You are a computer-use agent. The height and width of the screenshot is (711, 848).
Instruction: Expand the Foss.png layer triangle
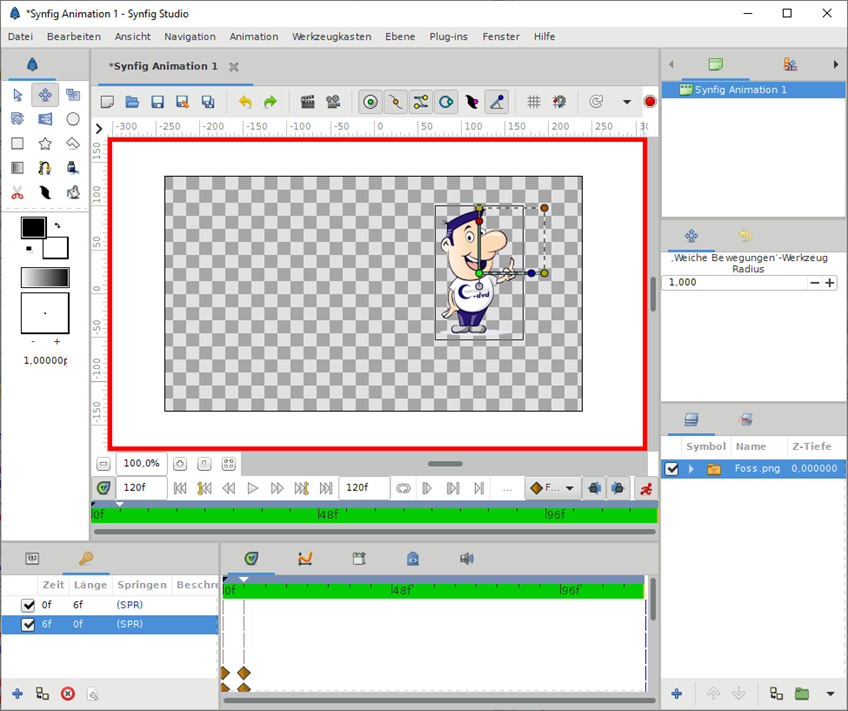[x=691, y=468]
